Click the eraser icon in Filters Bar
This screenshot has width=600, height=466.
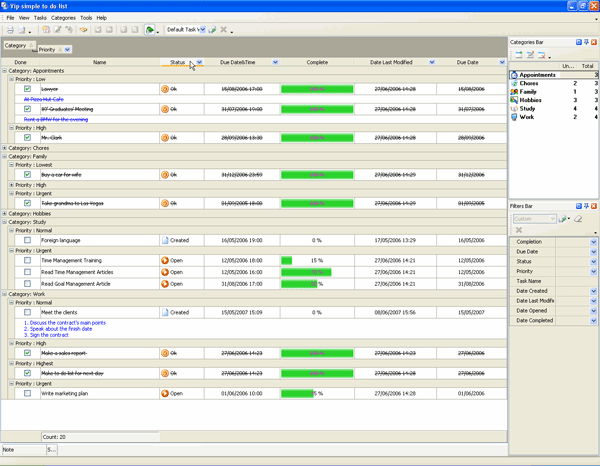point(578,219)
